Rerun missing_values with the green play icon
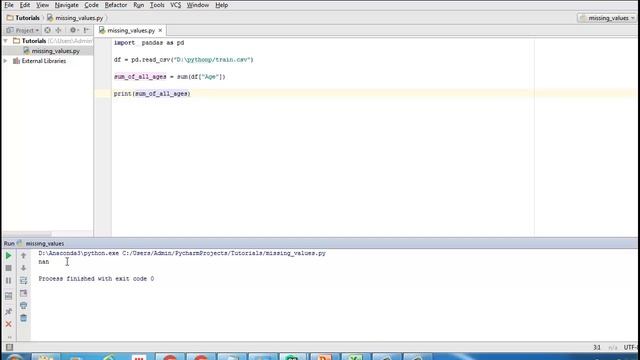Viewport: 640px width, 360px height. click(x=8, y=256)
